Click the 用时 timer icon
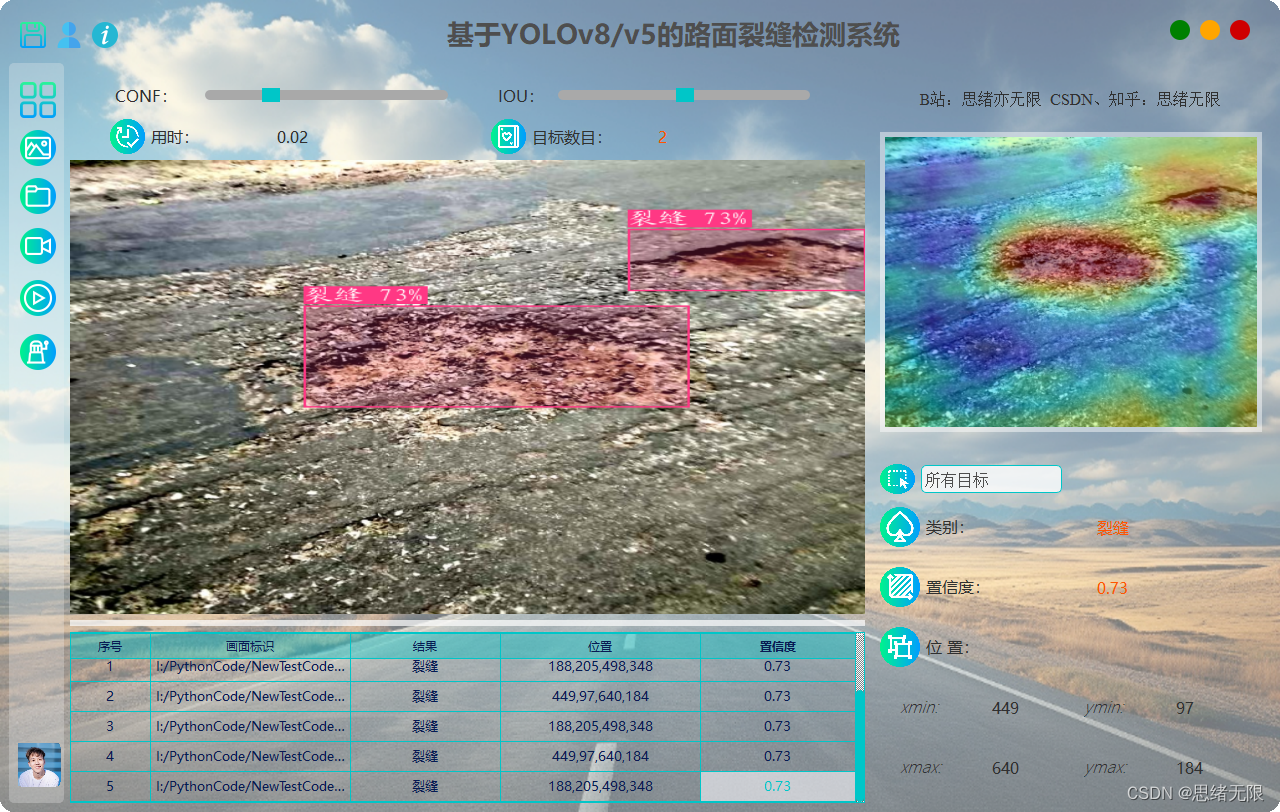The height and width of the screenshot is (812, 1280). point(126,137)
